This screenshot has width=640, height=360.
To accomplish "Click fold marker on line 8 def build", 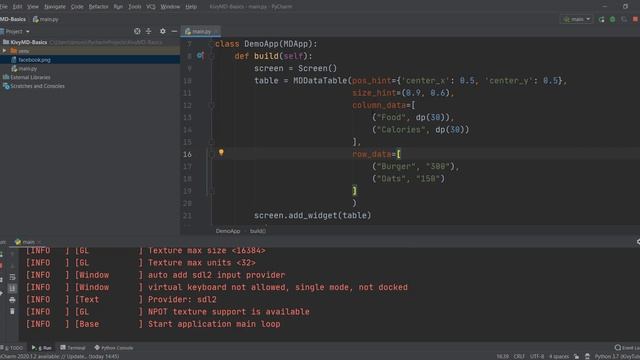I will [211, 56].
